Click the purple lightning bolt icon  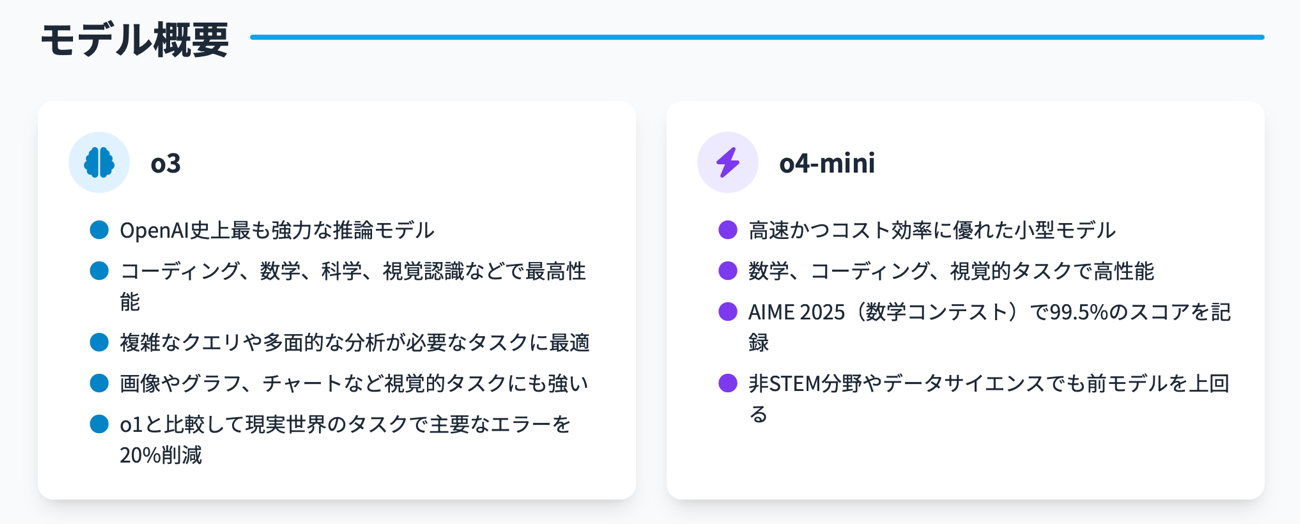[728, 162]
